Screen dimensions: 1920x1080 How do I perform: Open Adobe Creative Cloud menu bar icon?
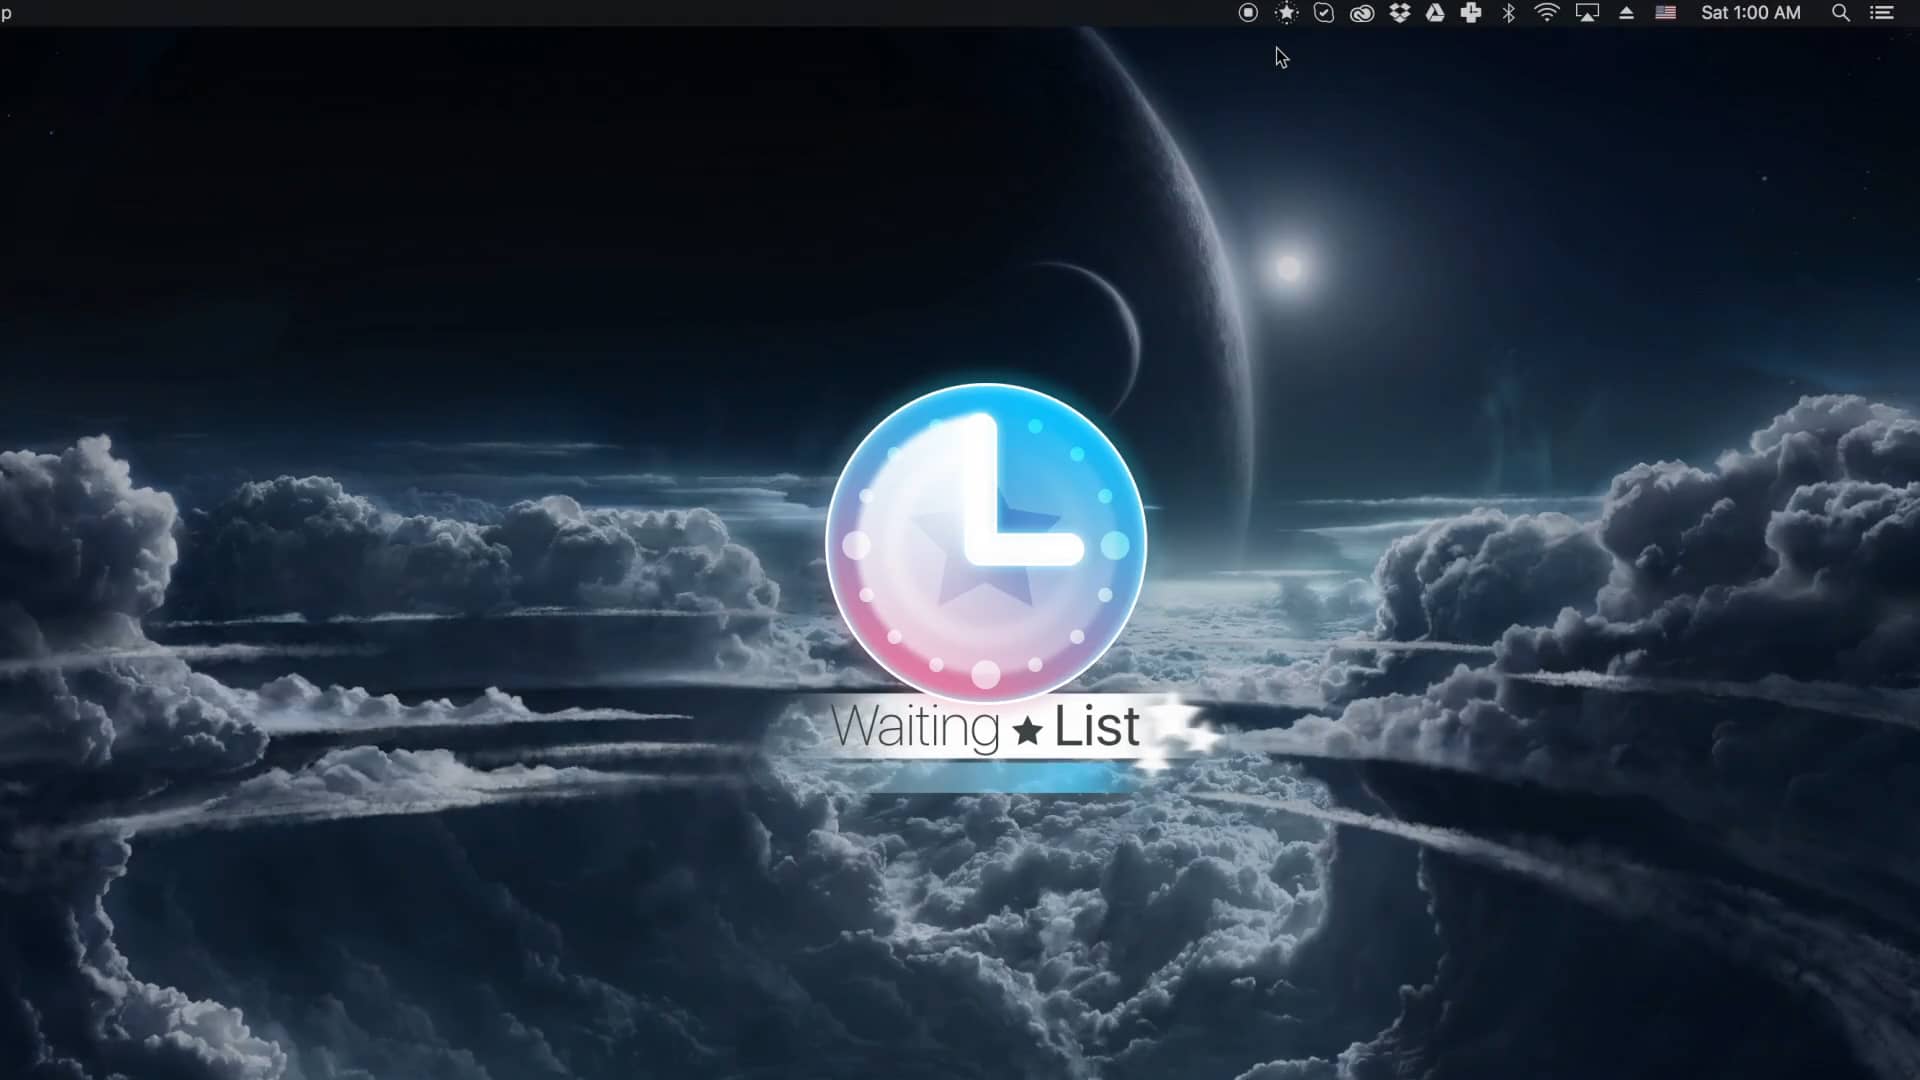point(1362,13)
